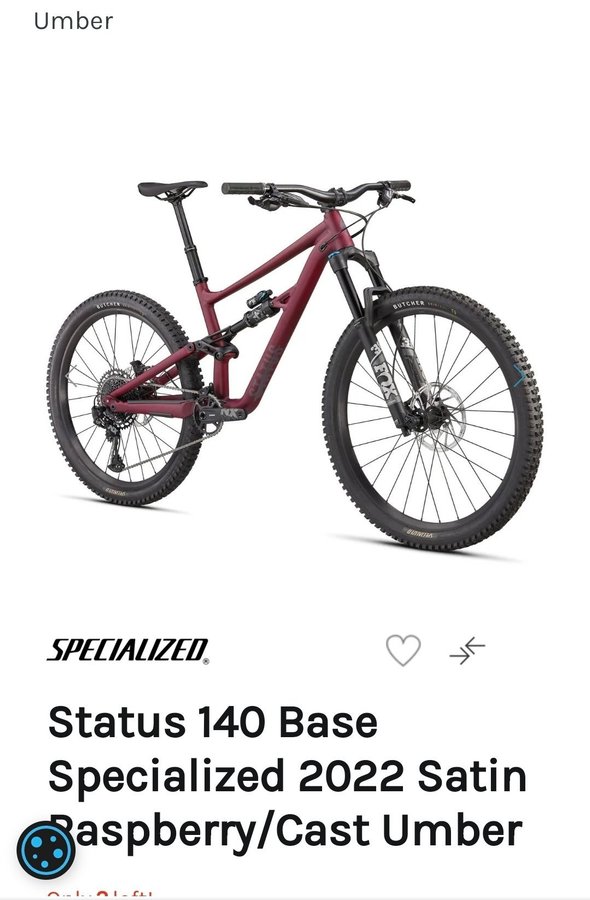590x900 pixels.
Task: Click the rear wheel of the bike
Action: click(x=125, y=398)
